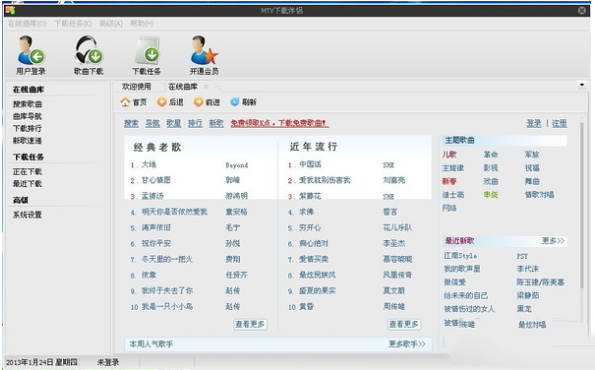Viewport: 595px width, 370px height.
Task: Click the 导航 link
Action: (153, 123)
